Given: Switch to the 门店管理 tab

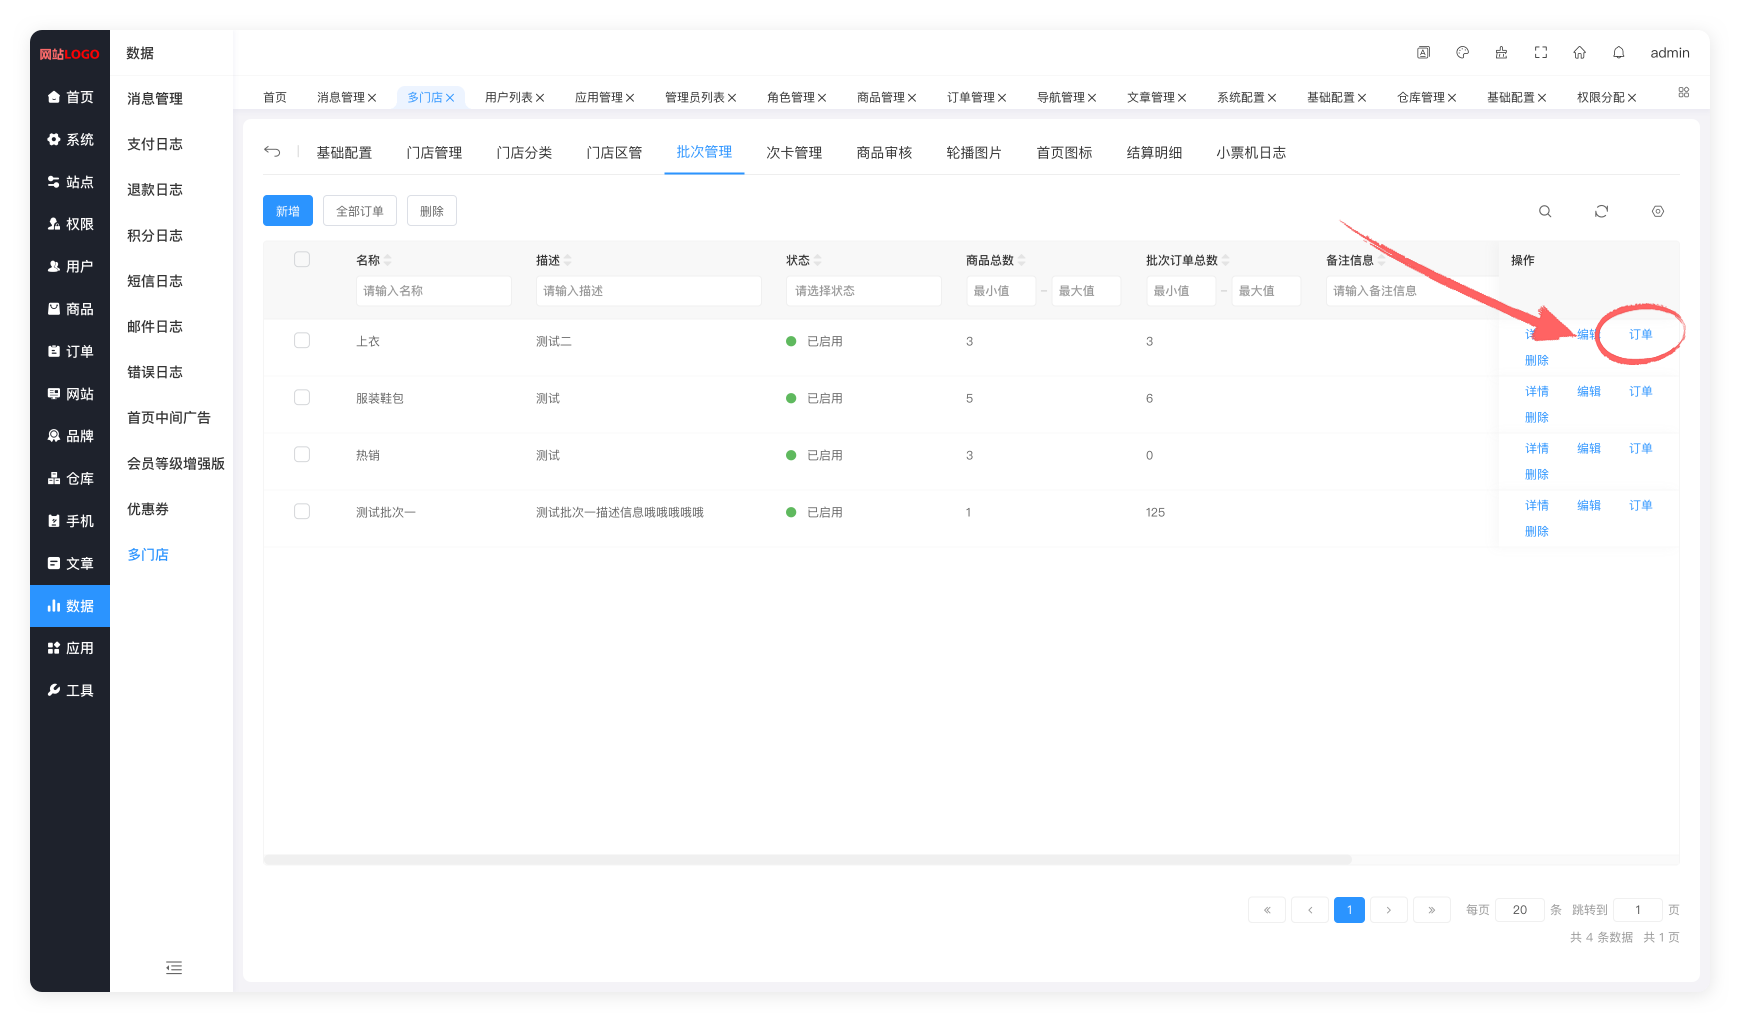Looking at the screenshot, I should 434,153.
